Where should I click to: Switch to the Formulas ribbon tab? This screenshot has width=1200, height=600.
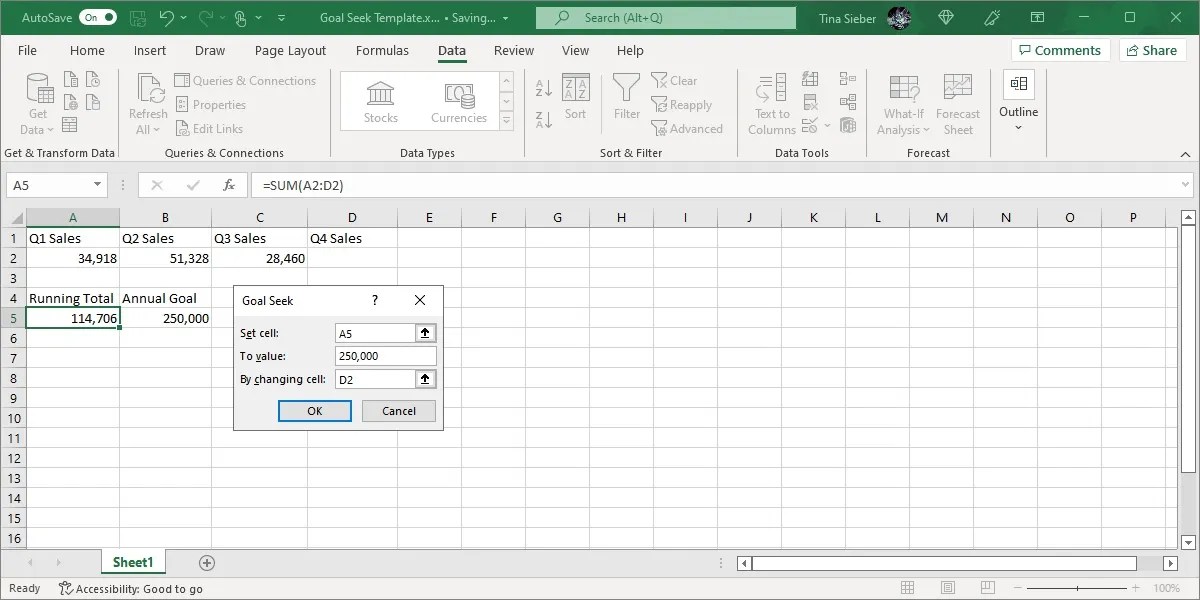click(382, 50)
